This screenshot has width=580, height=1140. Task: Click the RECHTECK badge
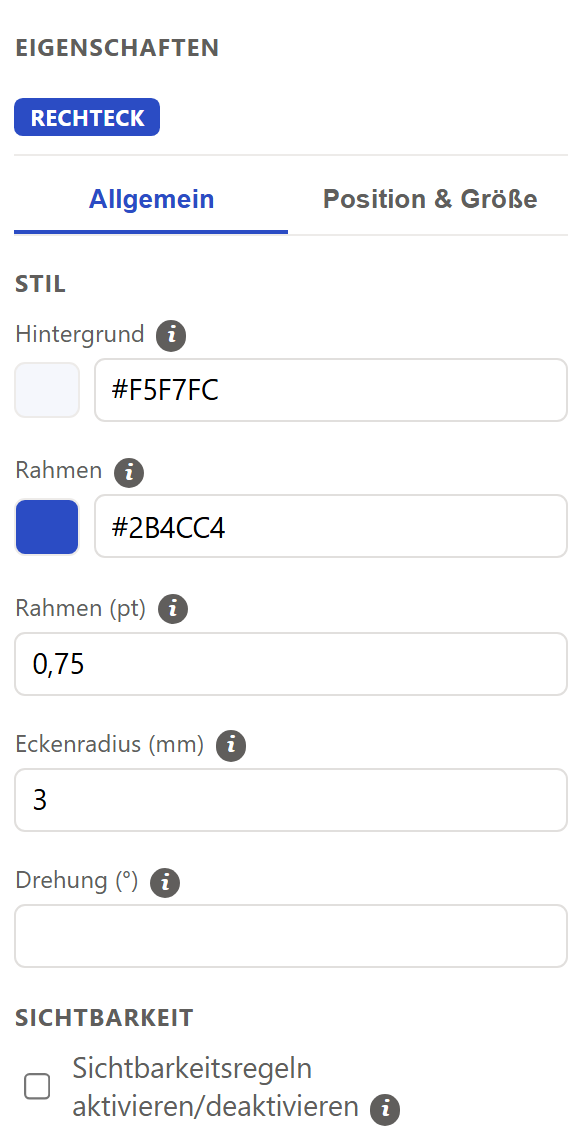click(x=87, y=118)
